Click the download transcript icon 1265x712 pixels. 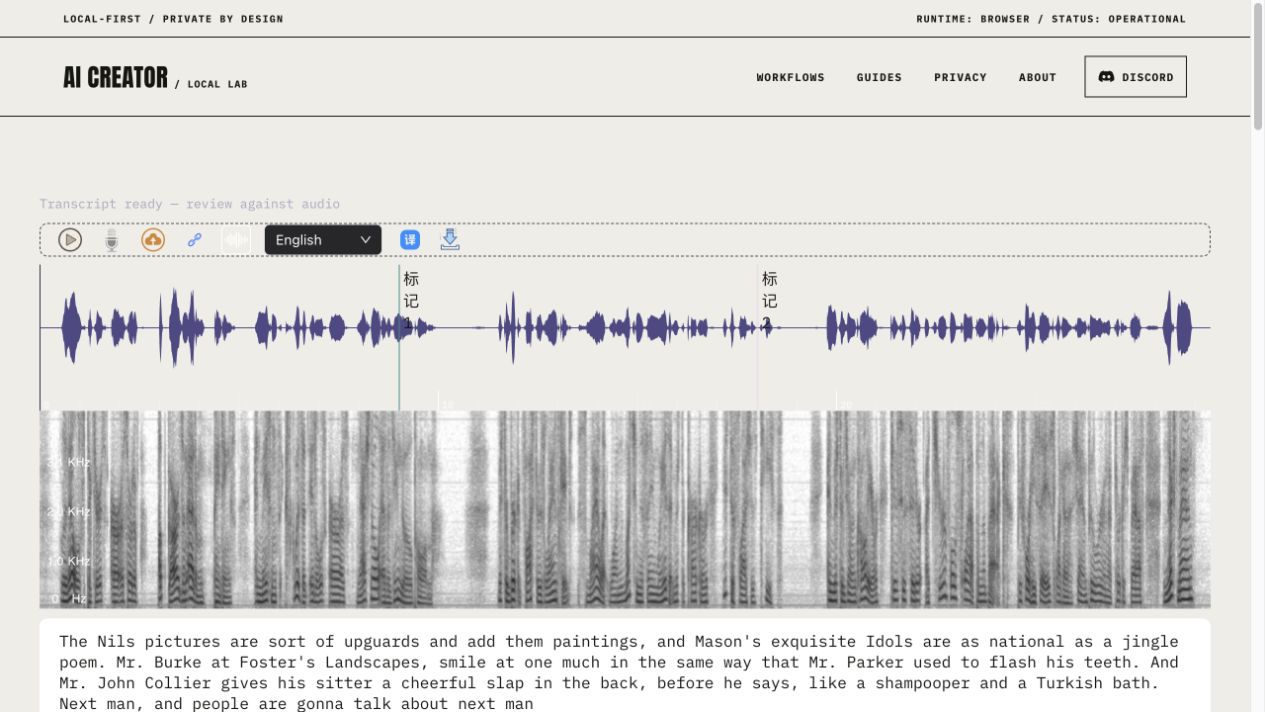coord(450,239)
